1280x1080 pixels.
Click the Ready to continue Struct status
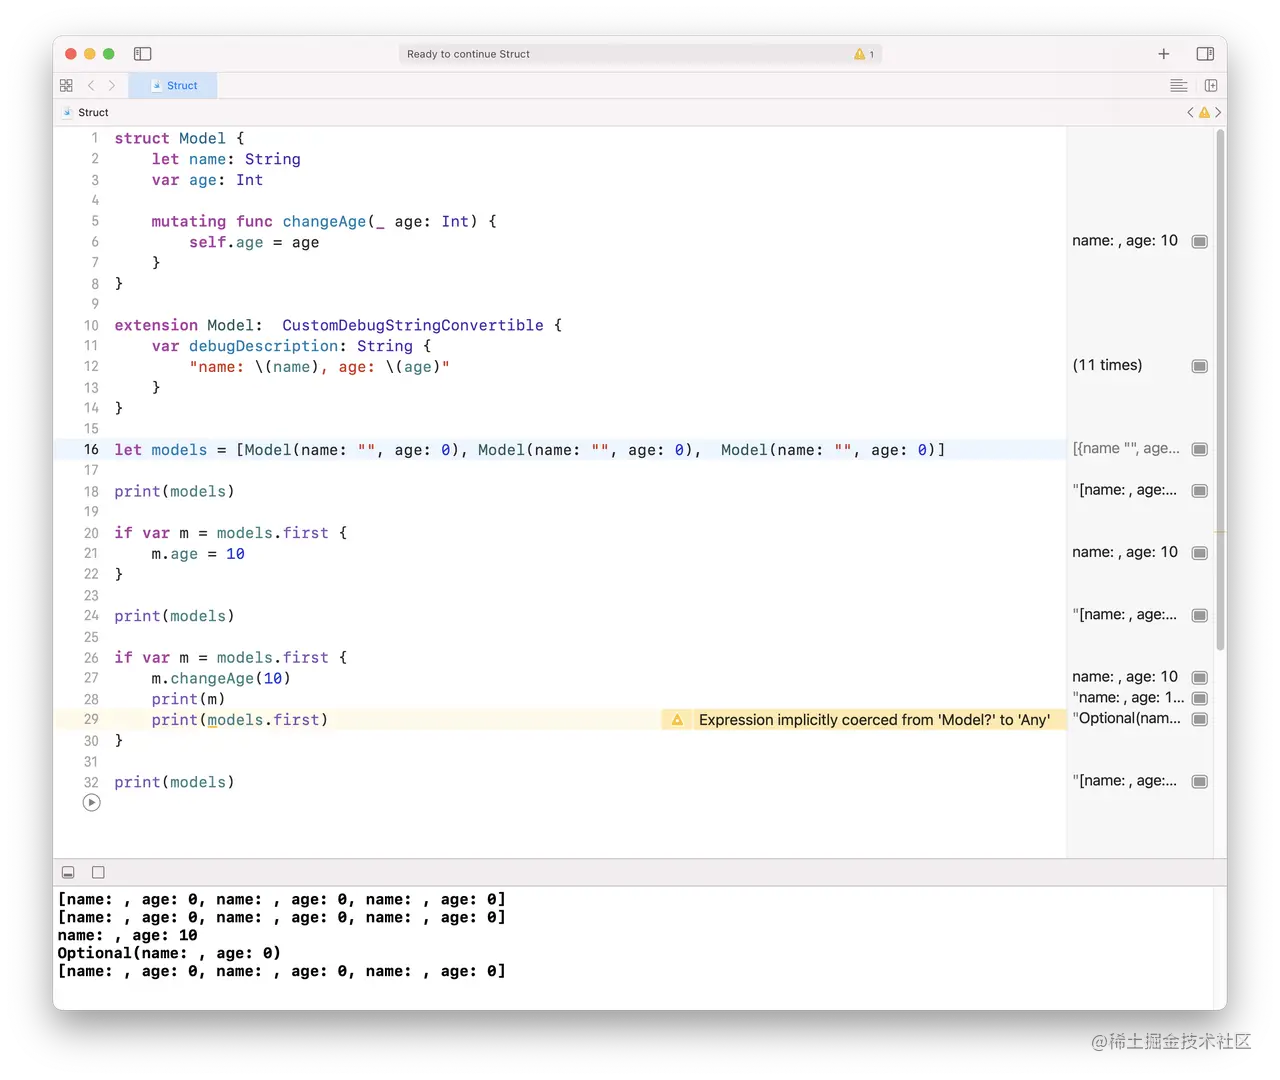coord(468,54)
